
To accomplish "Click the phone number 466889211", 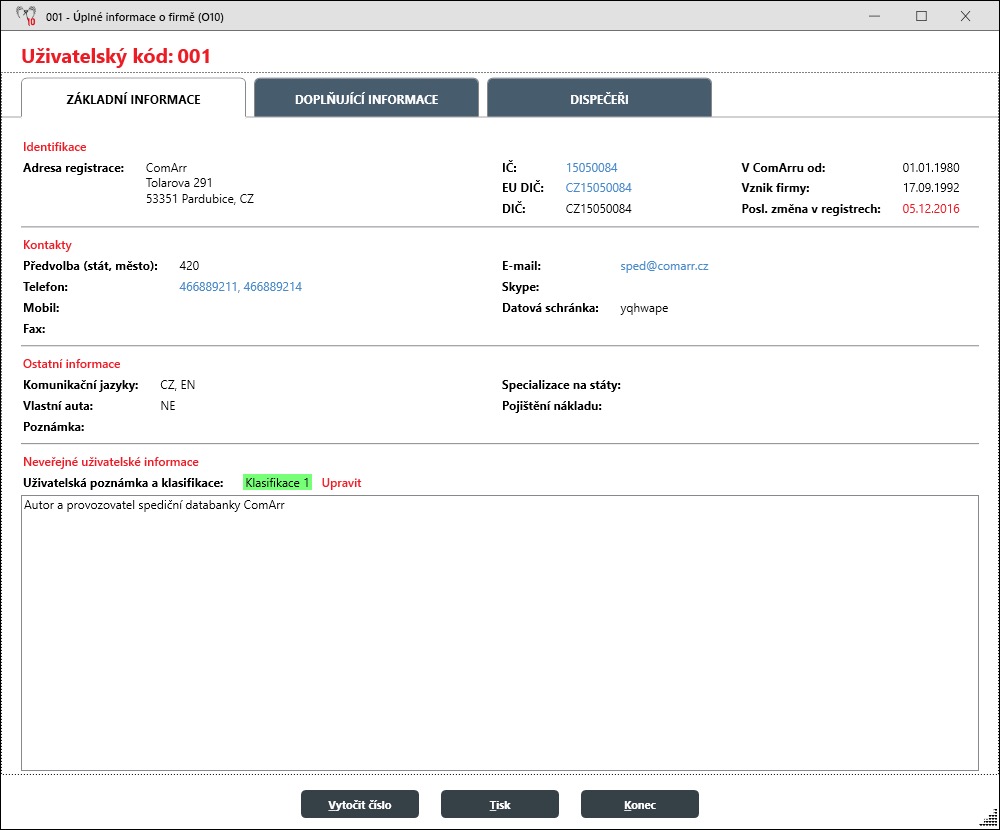I will (x=208, y=287).
